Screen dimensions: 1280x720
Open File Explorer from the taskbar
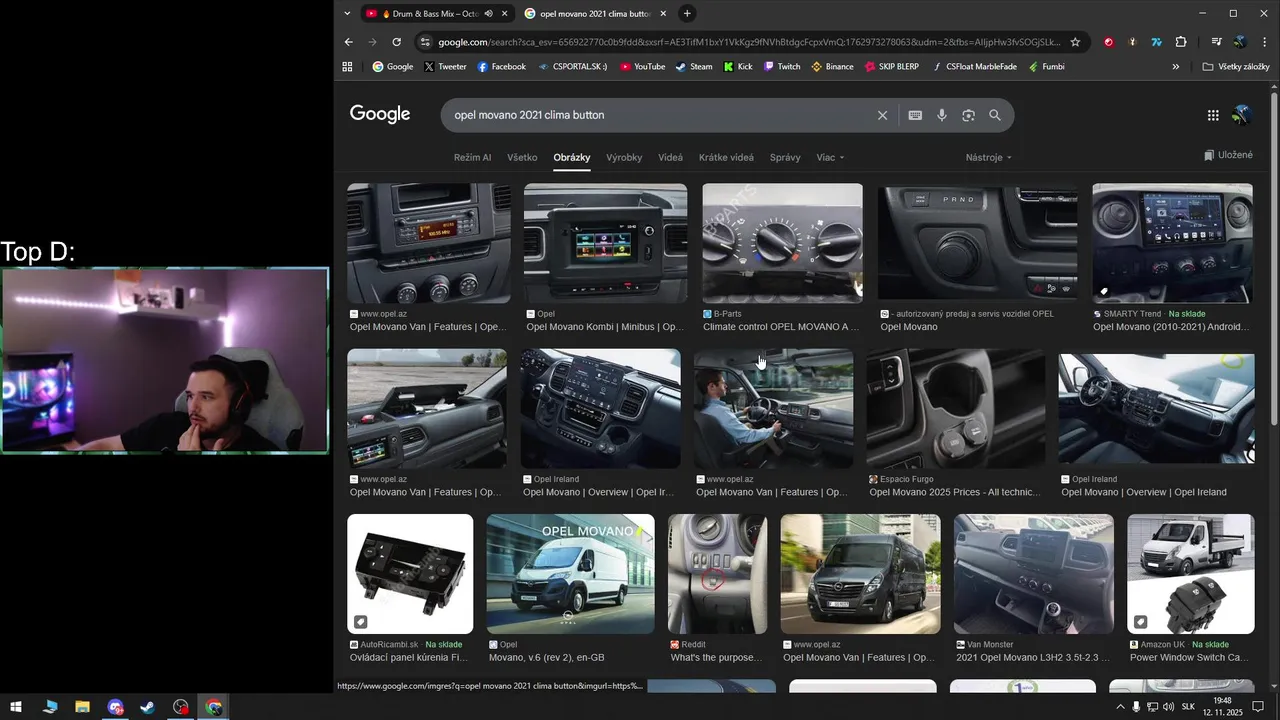[82, 707]
